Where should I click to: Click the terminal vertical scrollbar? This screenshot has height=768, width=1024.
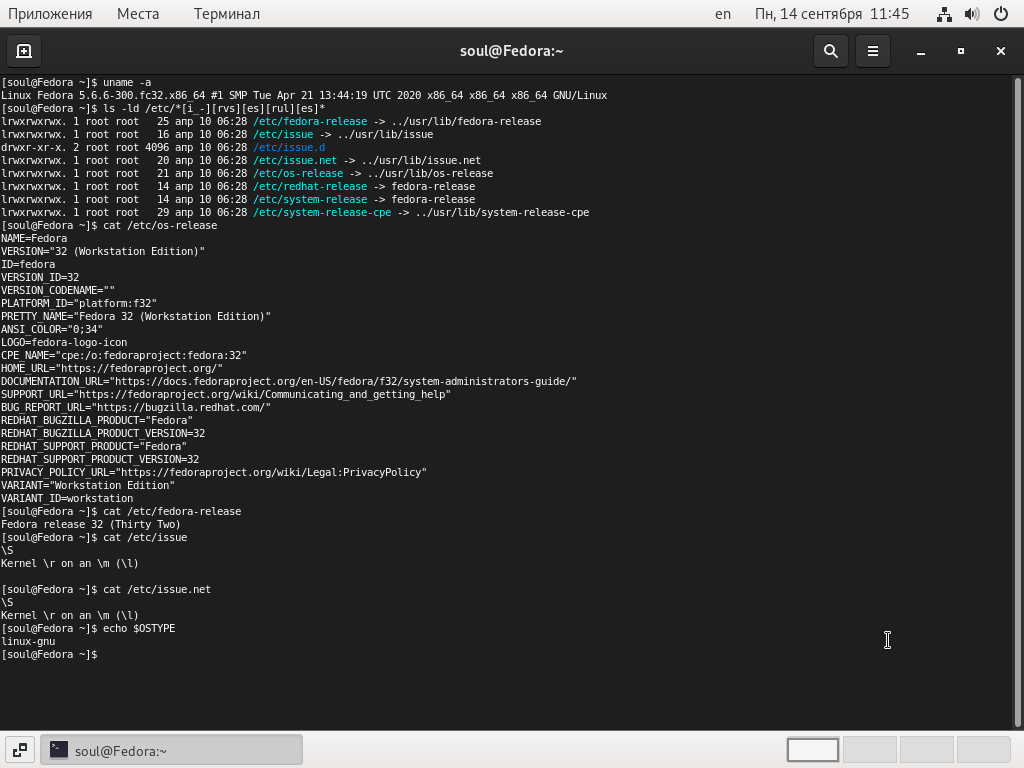[x=1017, y=402]
